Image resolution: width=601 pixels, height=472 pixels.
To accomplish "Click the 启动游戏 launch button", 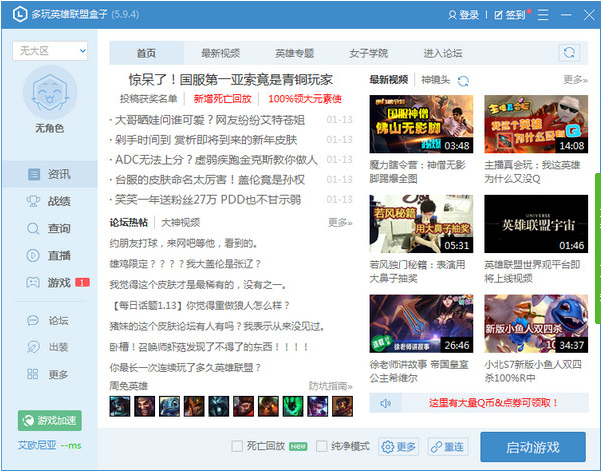I will (x=533, y=447).
